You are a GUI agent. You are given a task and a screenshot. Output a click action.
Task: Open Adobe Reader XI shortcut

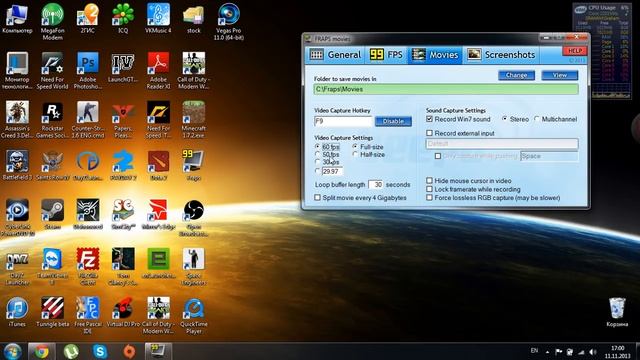(158, 70)
